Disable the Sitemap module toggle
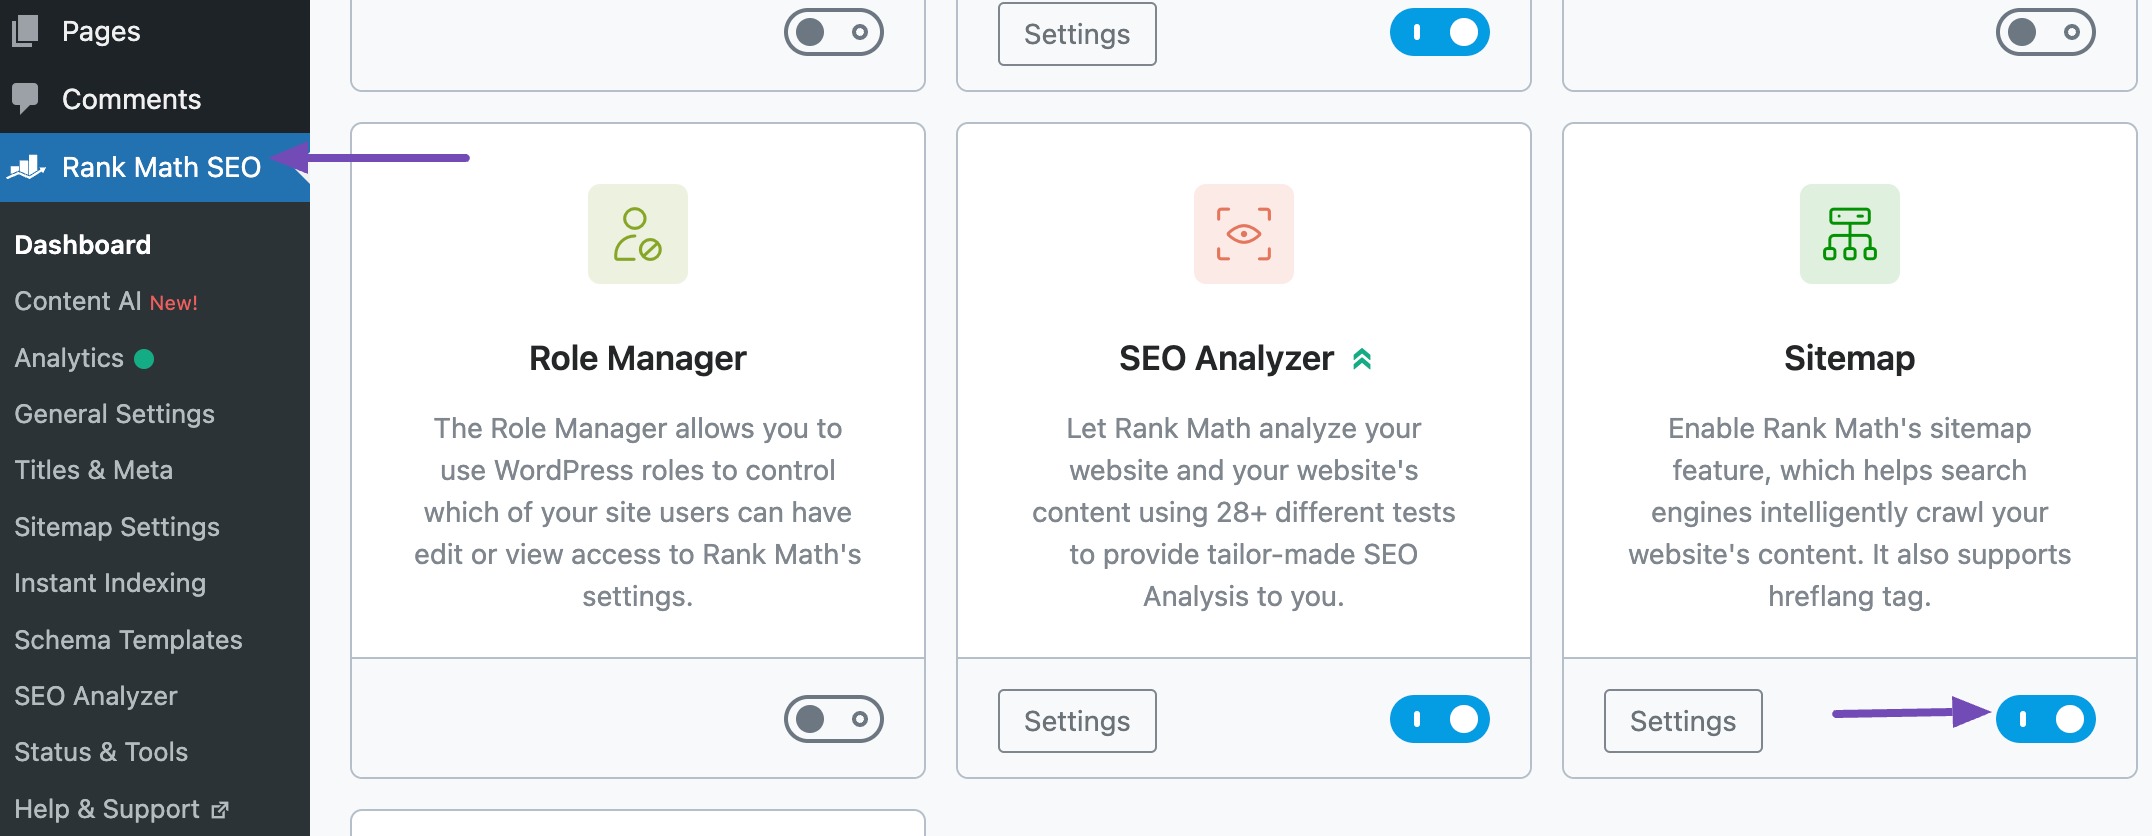Screen dimensions: 2152x836 click(x=2046, y=719)
